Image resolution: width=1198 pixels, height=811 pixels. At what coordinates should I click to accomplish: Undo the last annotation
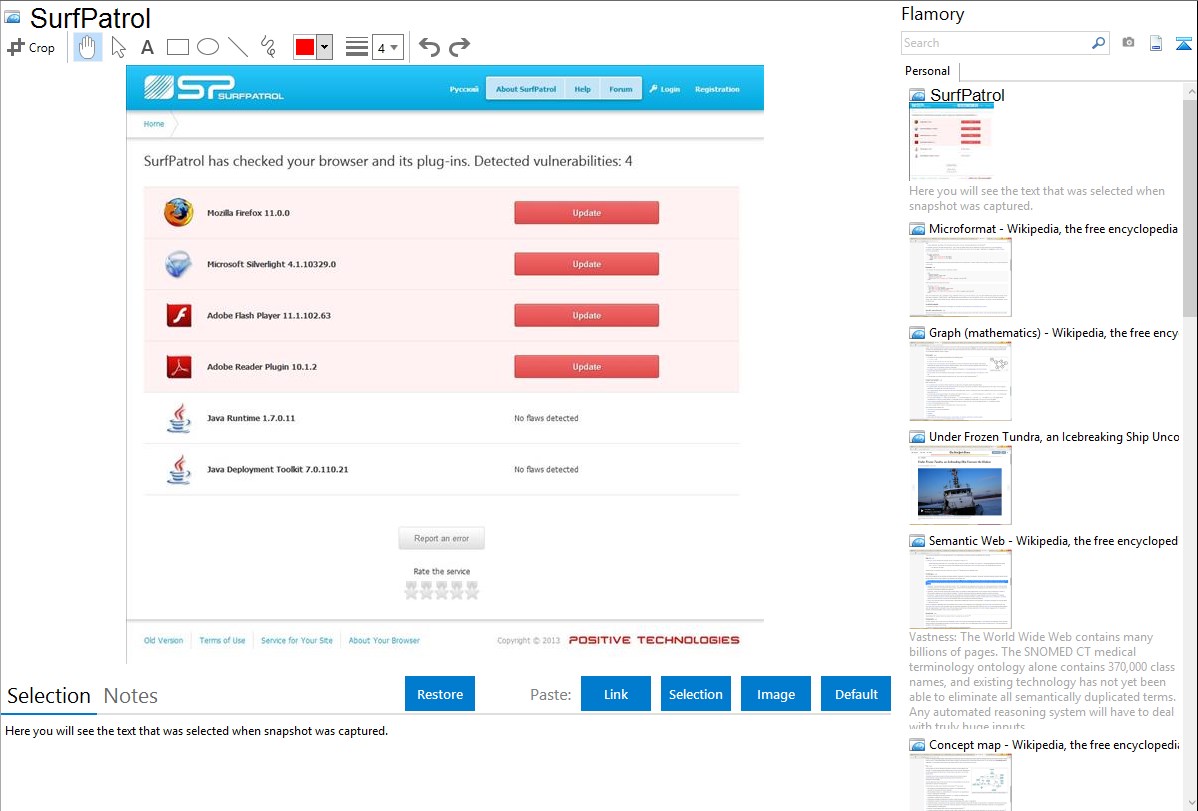pos(429,47)
